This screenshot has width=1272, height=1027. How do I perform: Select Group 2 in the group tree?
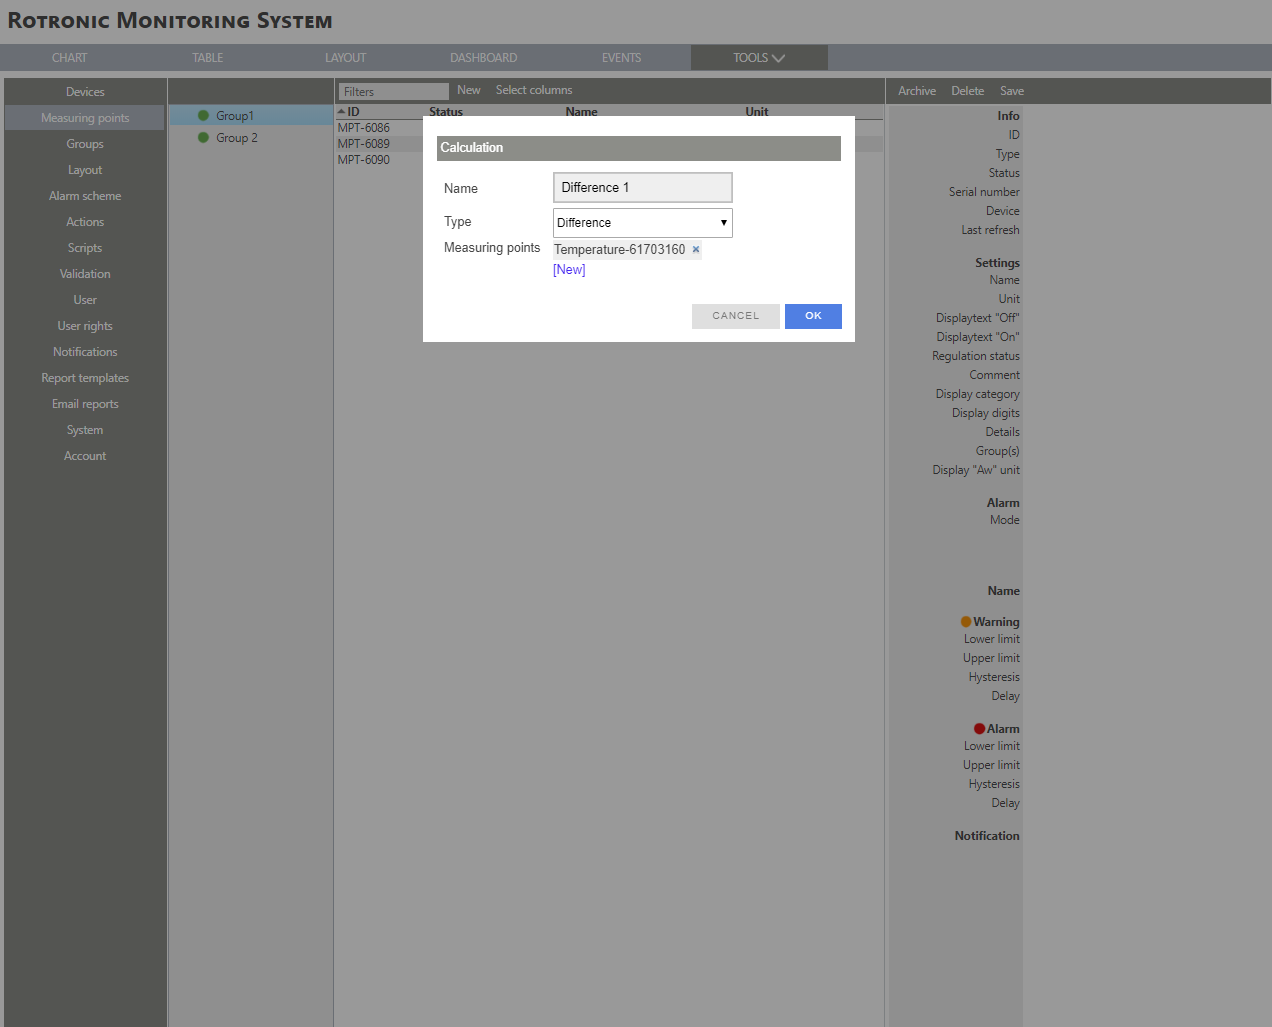pos(237,138)
